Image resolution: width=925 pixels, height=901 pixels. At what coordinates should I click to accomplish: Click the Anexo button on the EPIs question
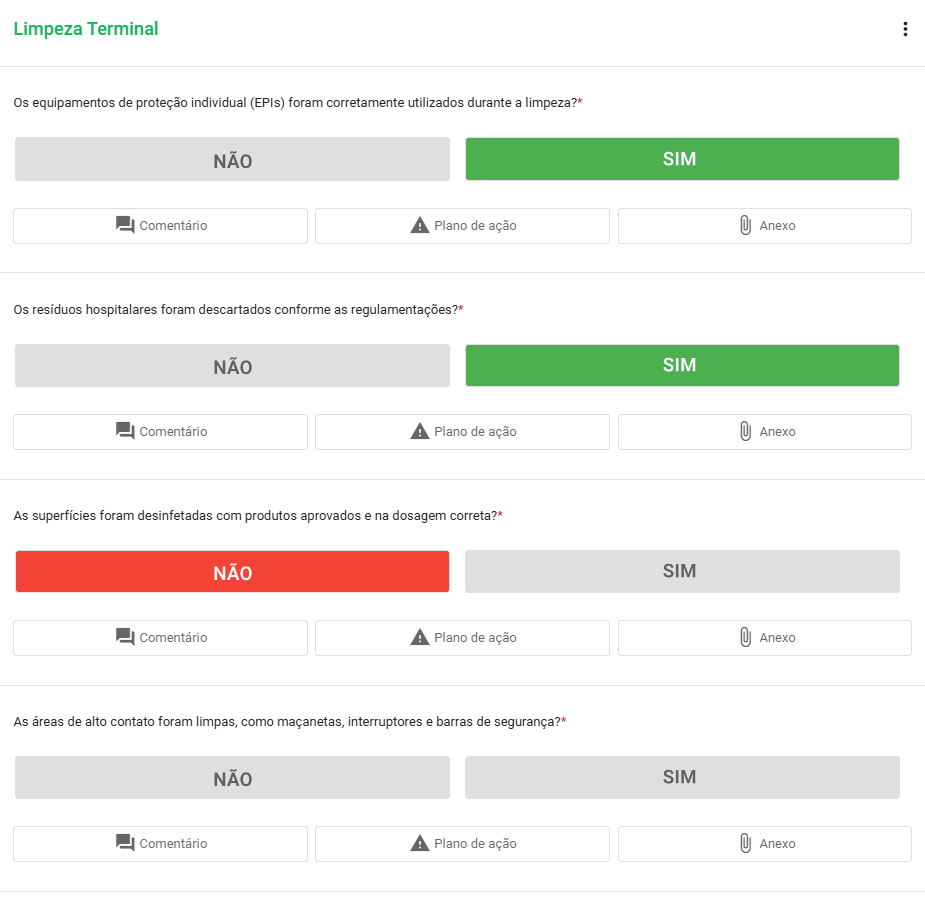tap(764, 225)
